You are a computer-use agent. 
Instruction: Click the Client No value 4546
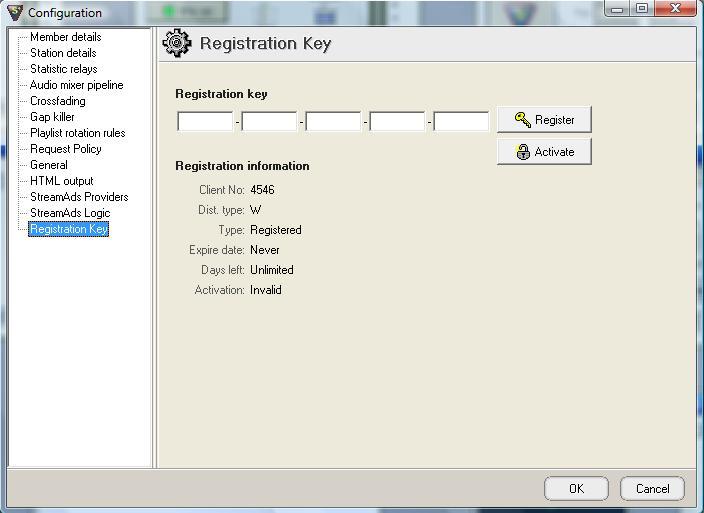coord(262,190)
